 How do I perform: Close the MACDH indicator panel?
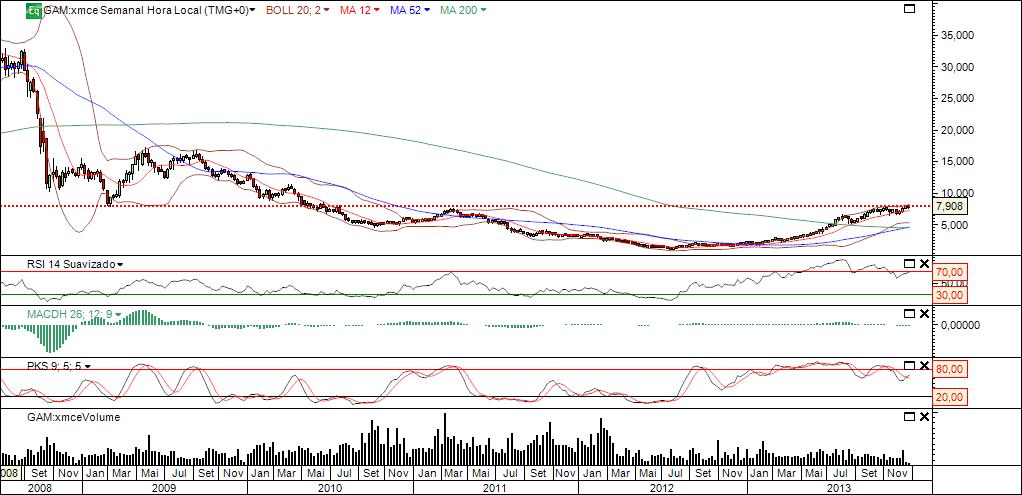pyautogui.click(x=924, y=314)
